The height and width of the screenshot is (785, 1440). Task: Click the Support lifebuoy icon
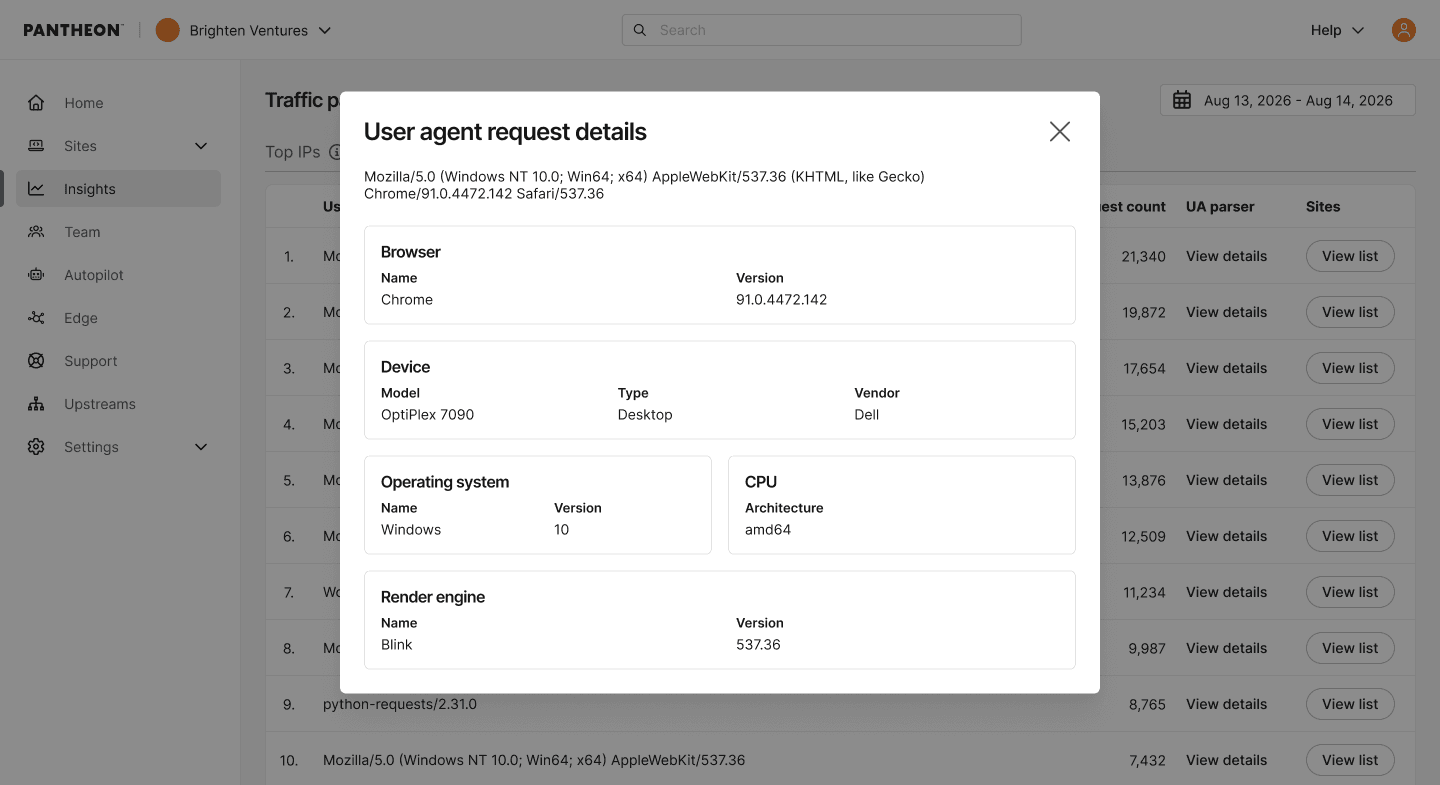pyautogui.click(x=36, y=361)
